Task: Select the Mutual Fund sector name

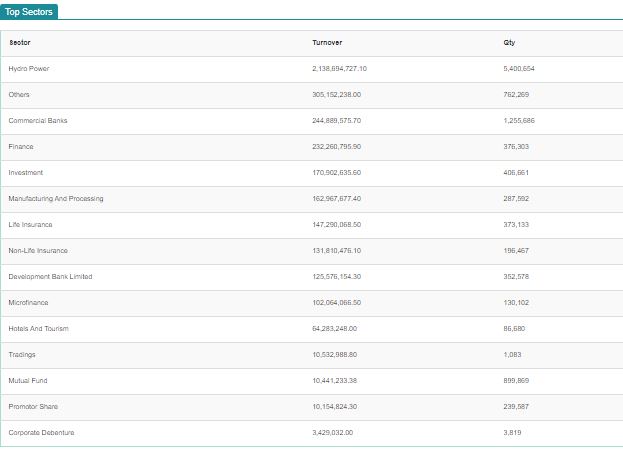Action: 28,381
